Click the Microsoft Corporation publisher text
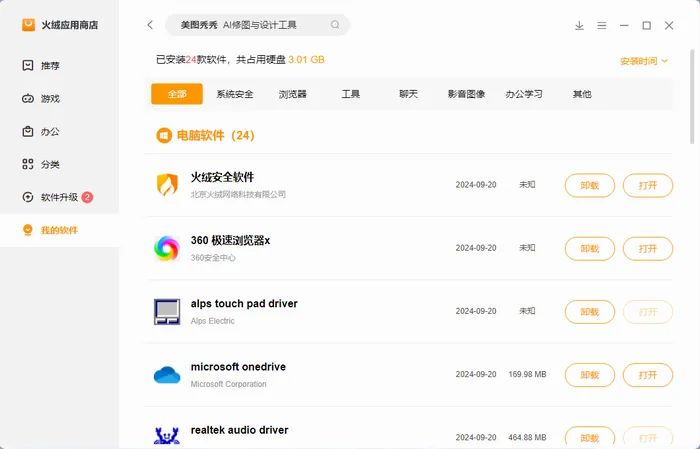Screen dimensions: 700x449 [229, 384]
